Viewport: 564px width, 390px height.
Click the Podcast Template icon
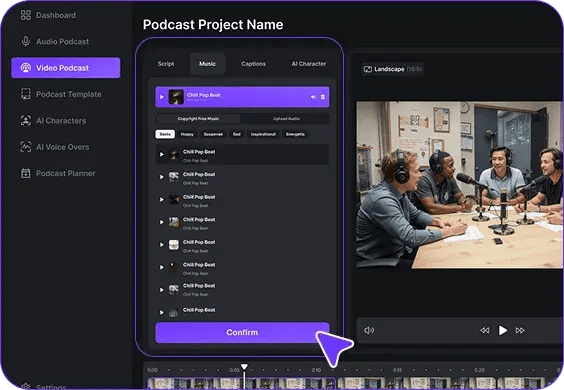click(26, 94)
